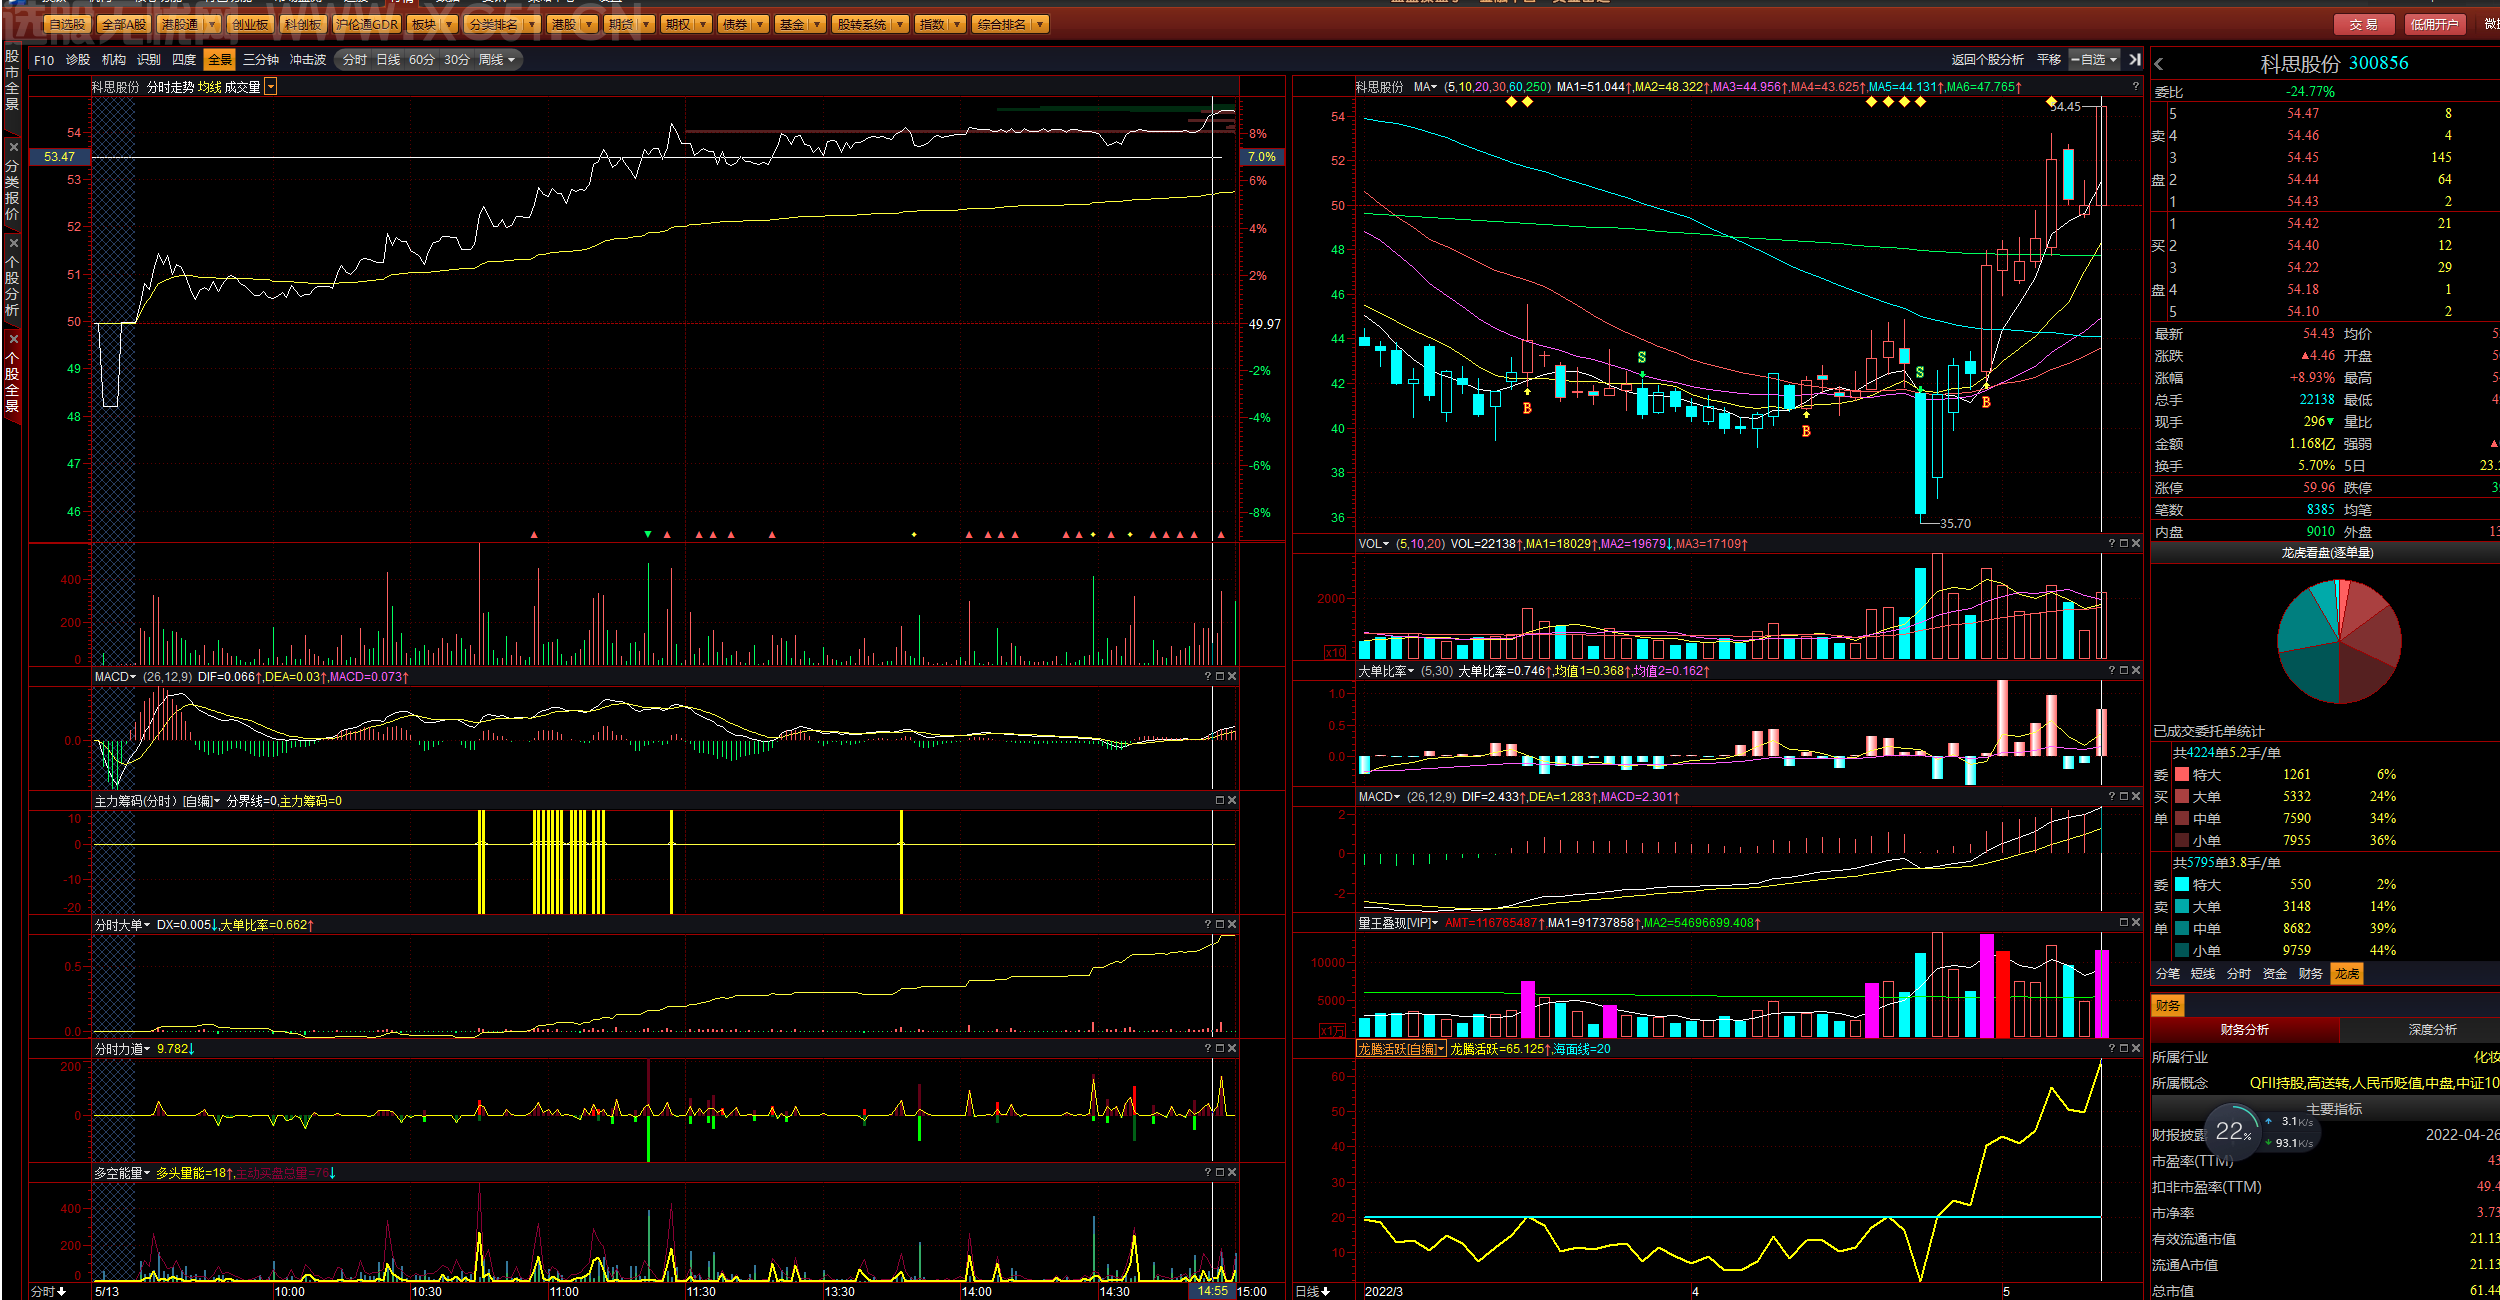Maximize the 主力筹码 indicator panel
Viewport: 2500px width, 1300px height.
(1220, 801)
